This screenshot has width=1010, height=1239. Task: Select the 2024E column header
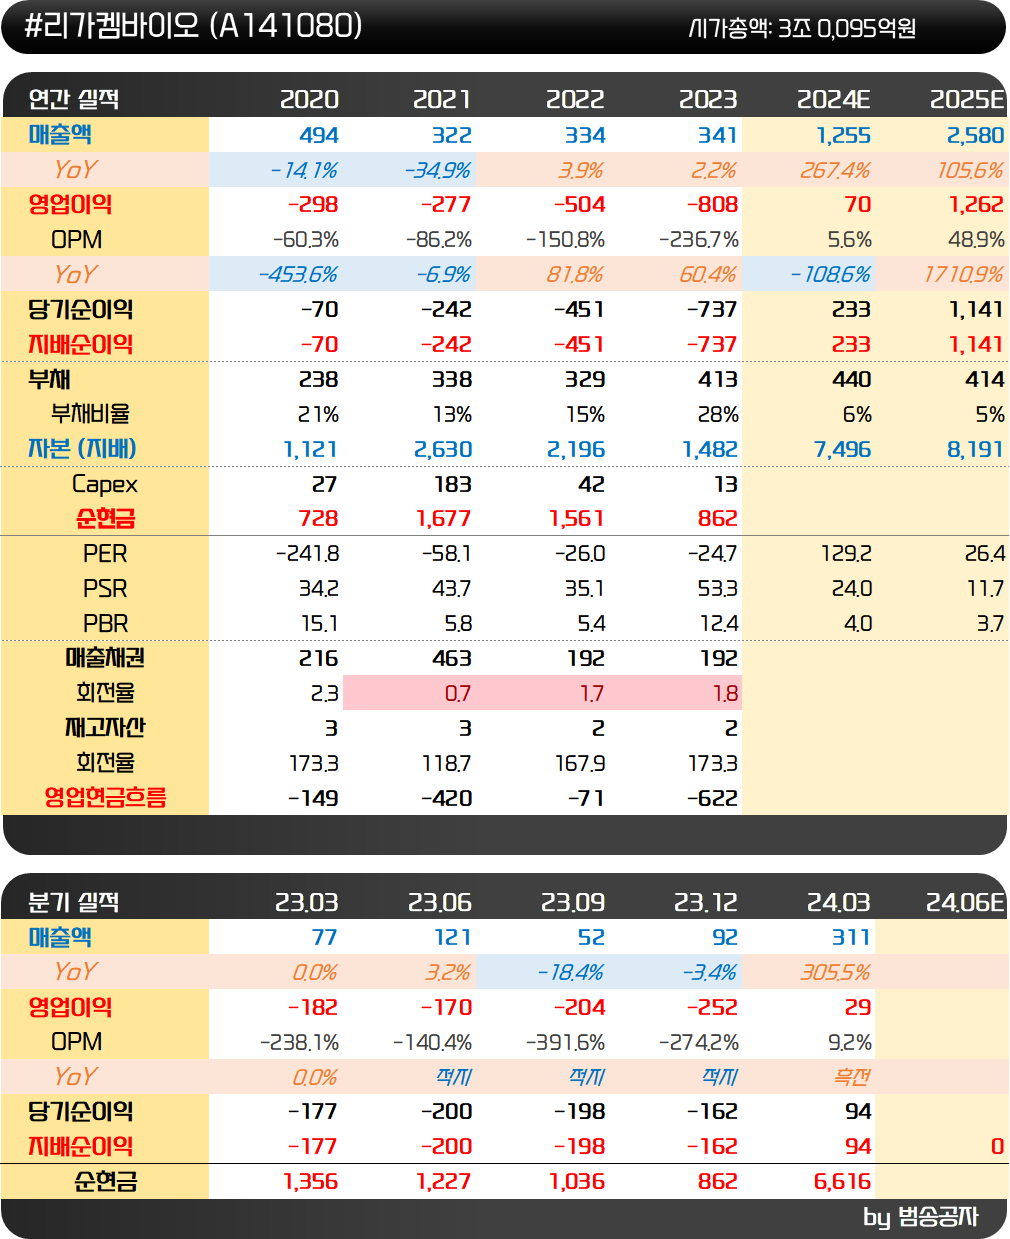[834, 99]
